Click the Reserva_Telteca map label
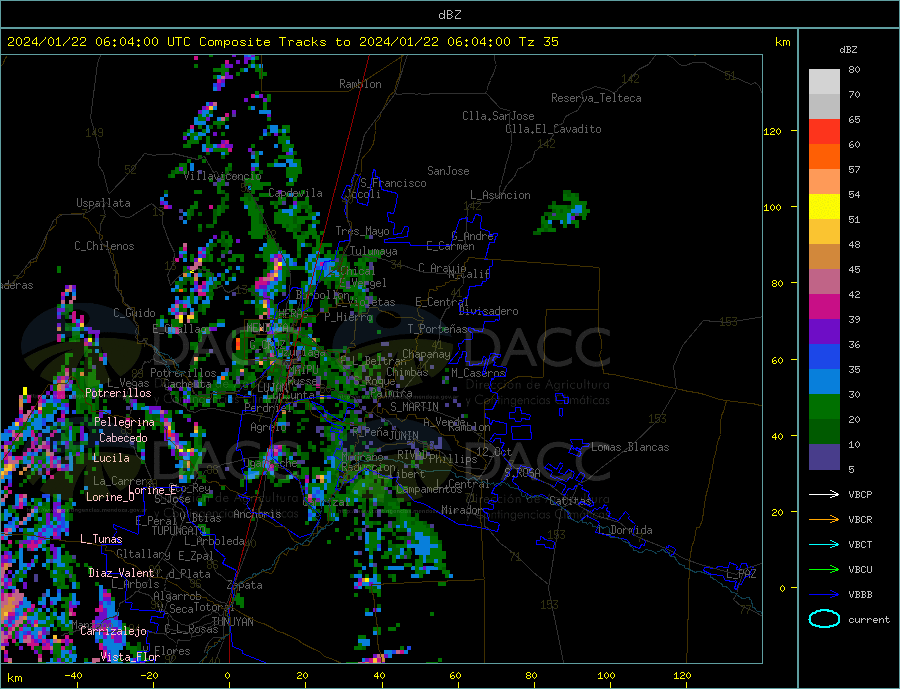The width and height of the screenshot is (900, 689). coord(596,98)
